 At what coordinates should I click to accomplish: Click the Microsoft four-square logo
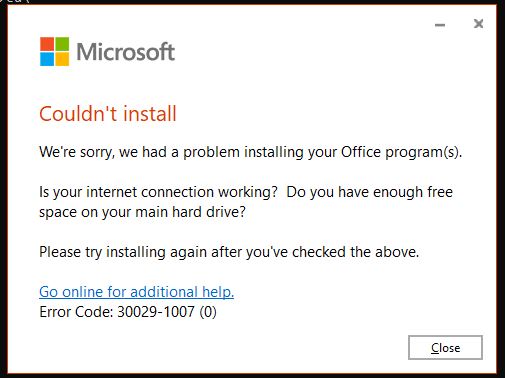click(55, 51)
